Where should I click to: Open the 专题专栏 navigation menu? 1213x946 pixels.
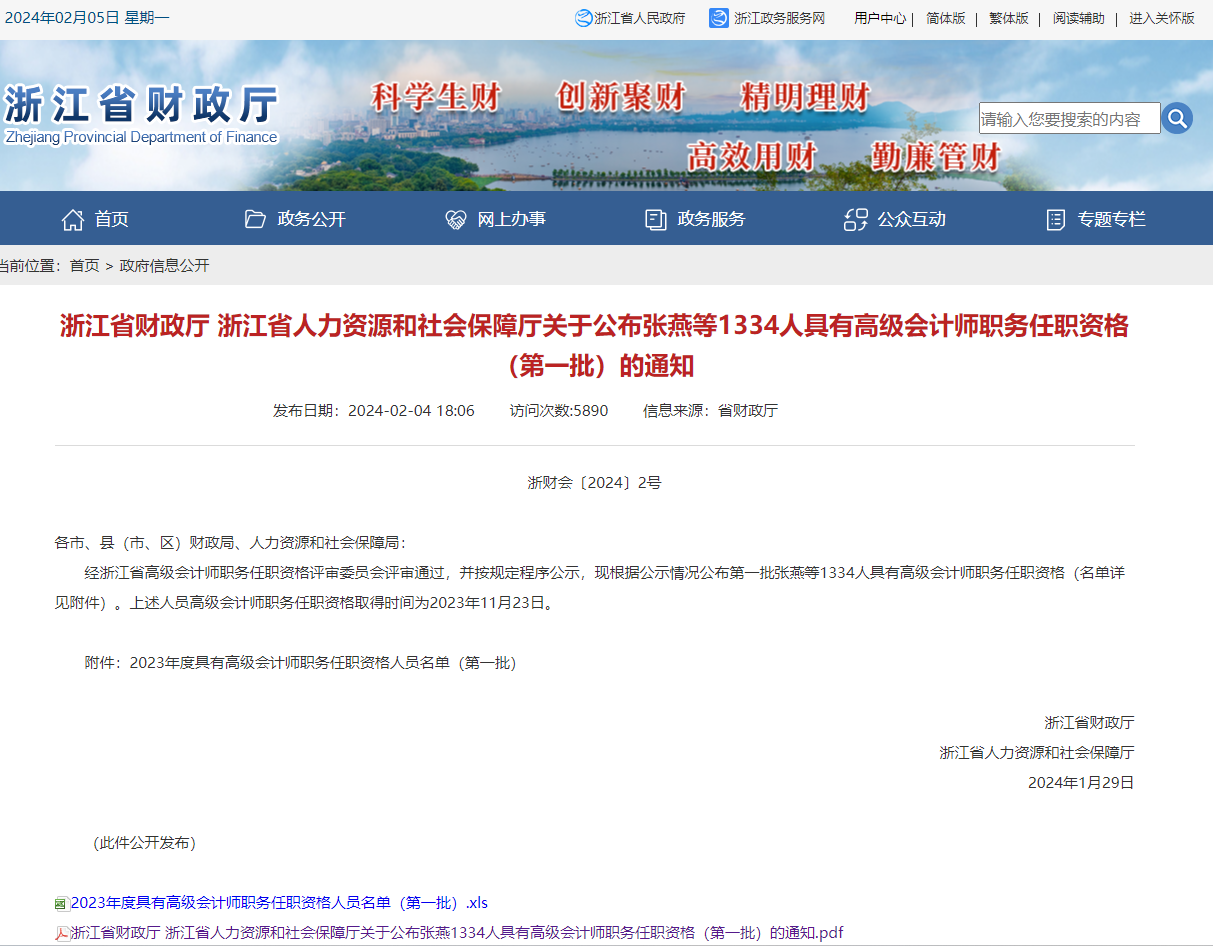coord(1112,219)
